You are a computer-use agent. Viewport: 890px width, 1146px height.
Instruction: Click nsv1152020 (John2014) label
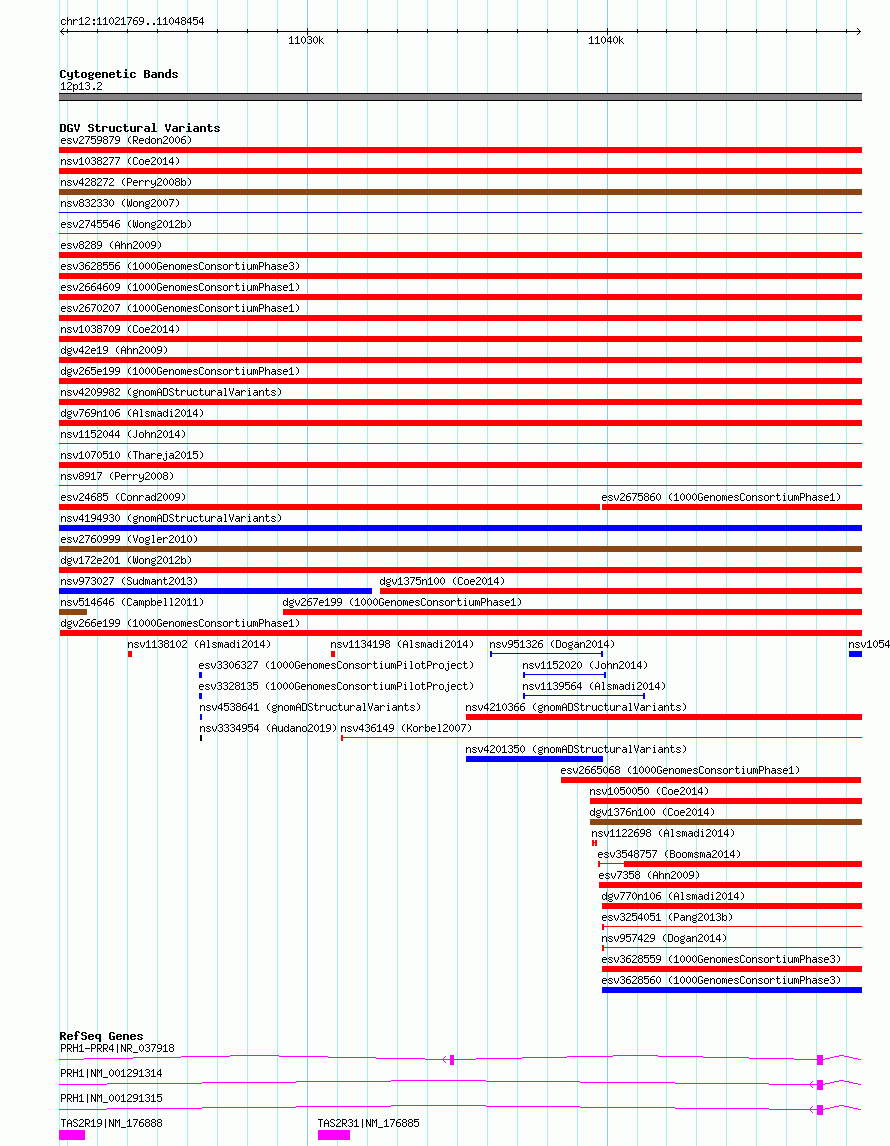[x=585, y=666]
